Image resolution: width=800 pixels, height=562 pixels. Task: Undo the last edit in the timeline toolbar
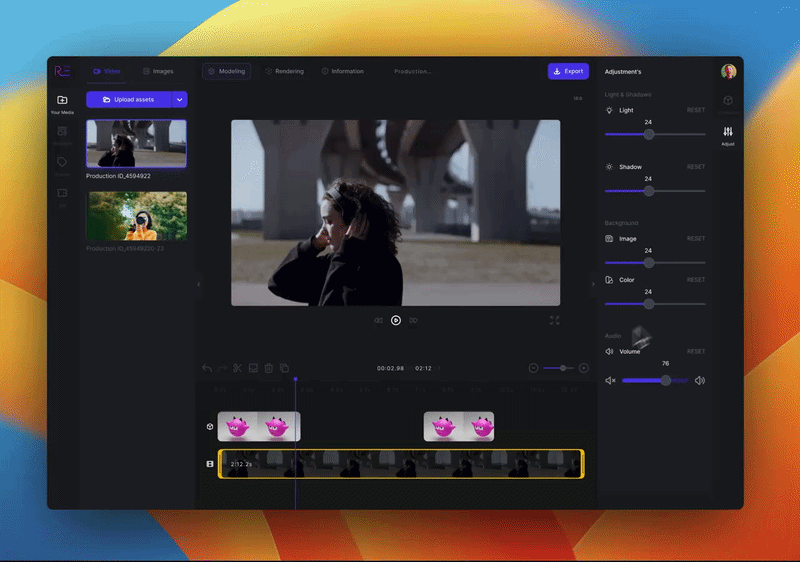pyautogui.click(x=207, y=368)
